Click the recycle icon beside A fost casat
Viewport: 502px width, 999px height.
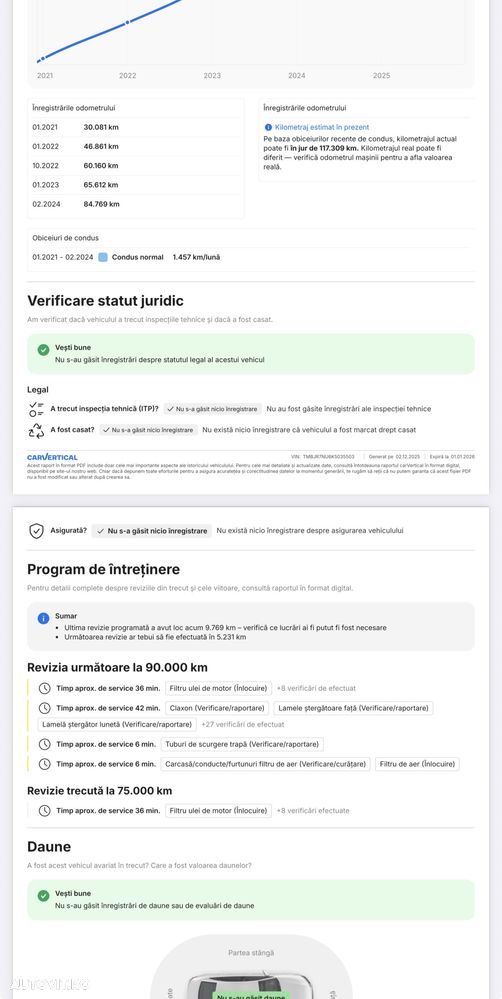(x=36, y=431)
